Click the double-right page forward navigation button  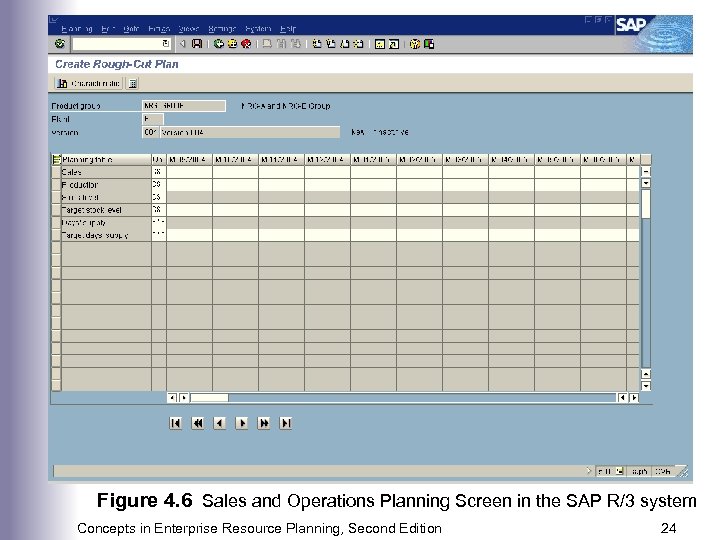(x=264, y=423)
